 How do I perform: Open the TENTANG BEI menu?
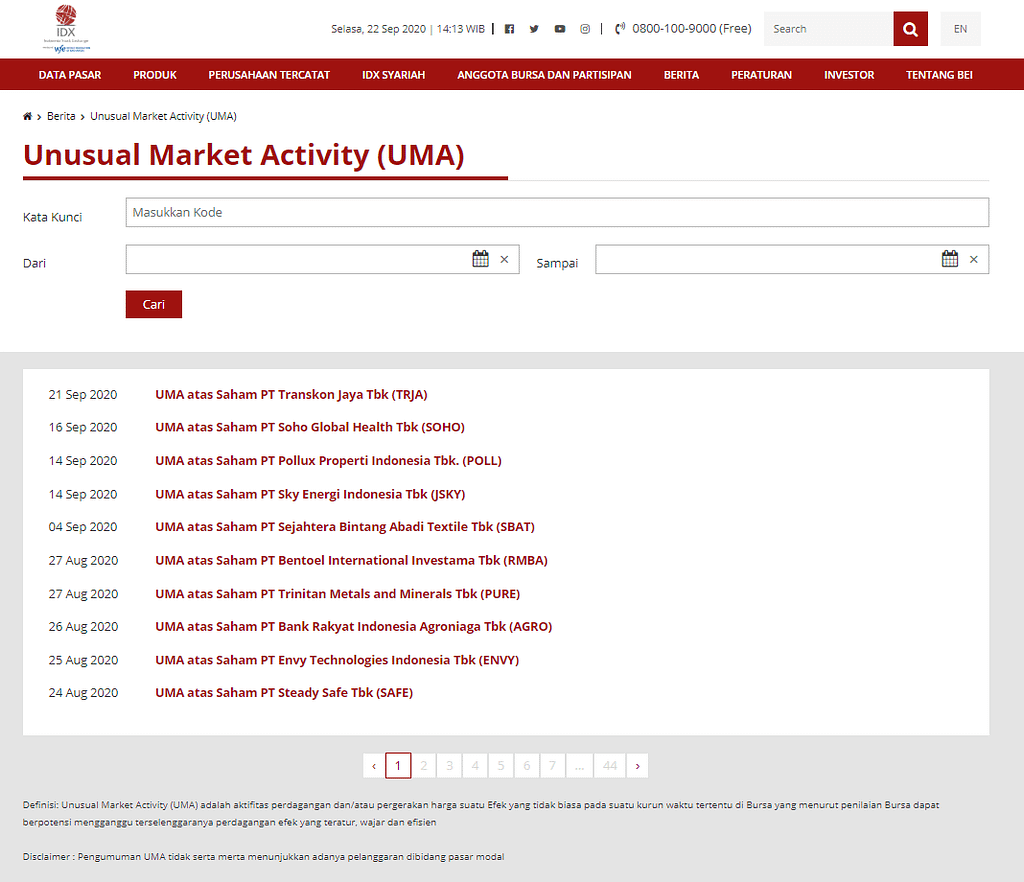pos(939,75)
